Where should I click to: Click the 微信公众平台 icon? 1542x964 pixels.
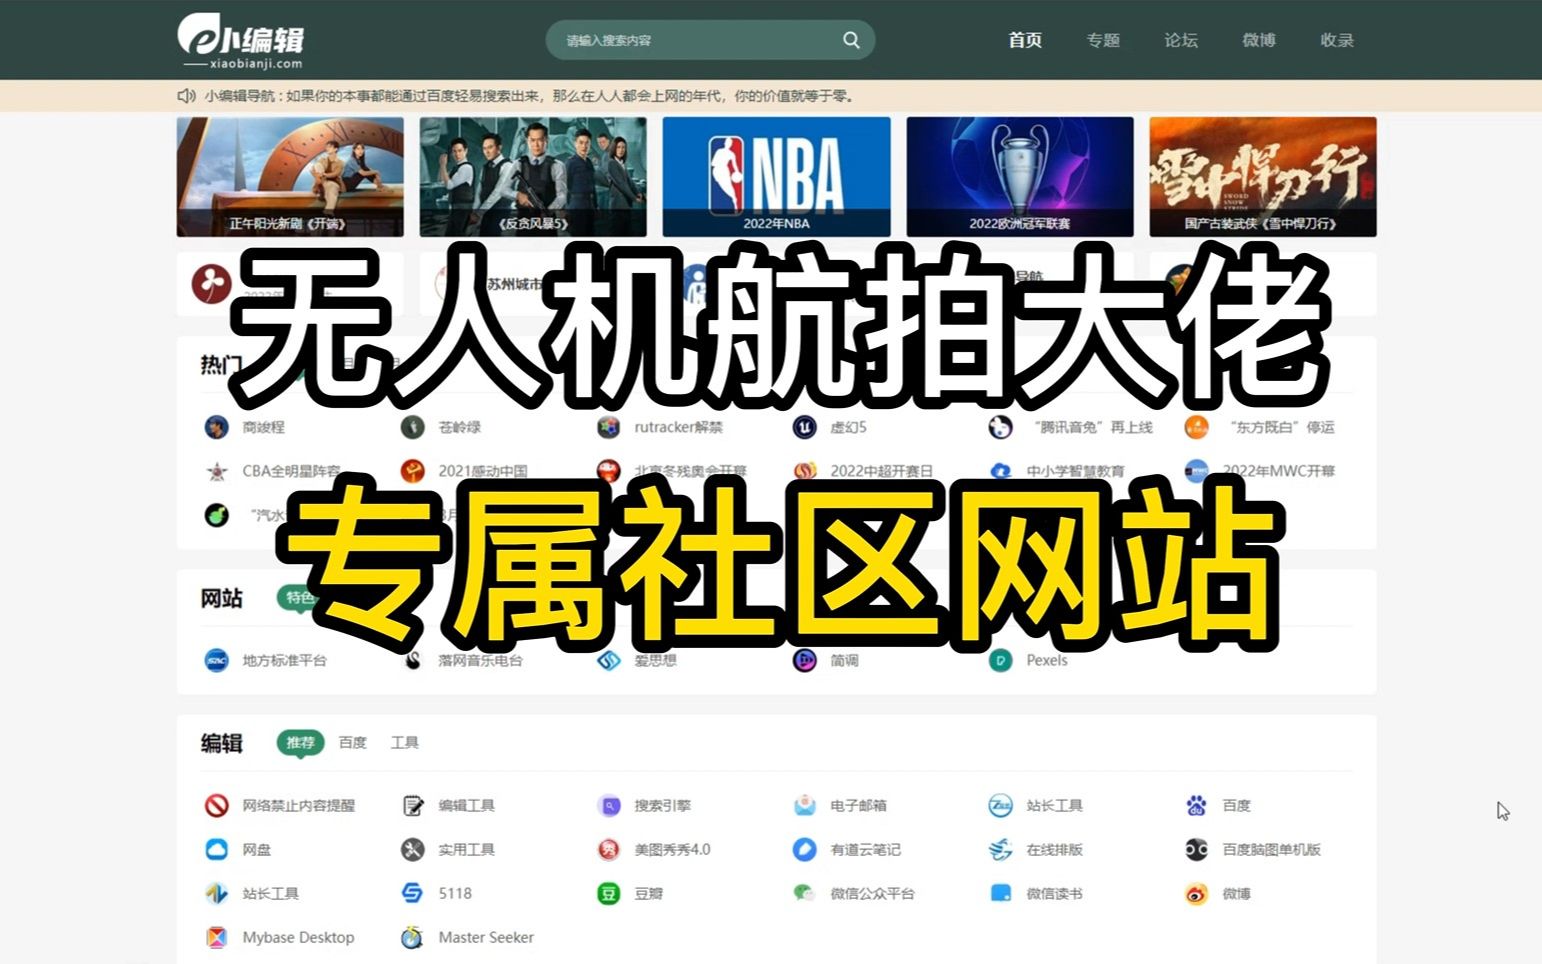(x=805, y=893)
